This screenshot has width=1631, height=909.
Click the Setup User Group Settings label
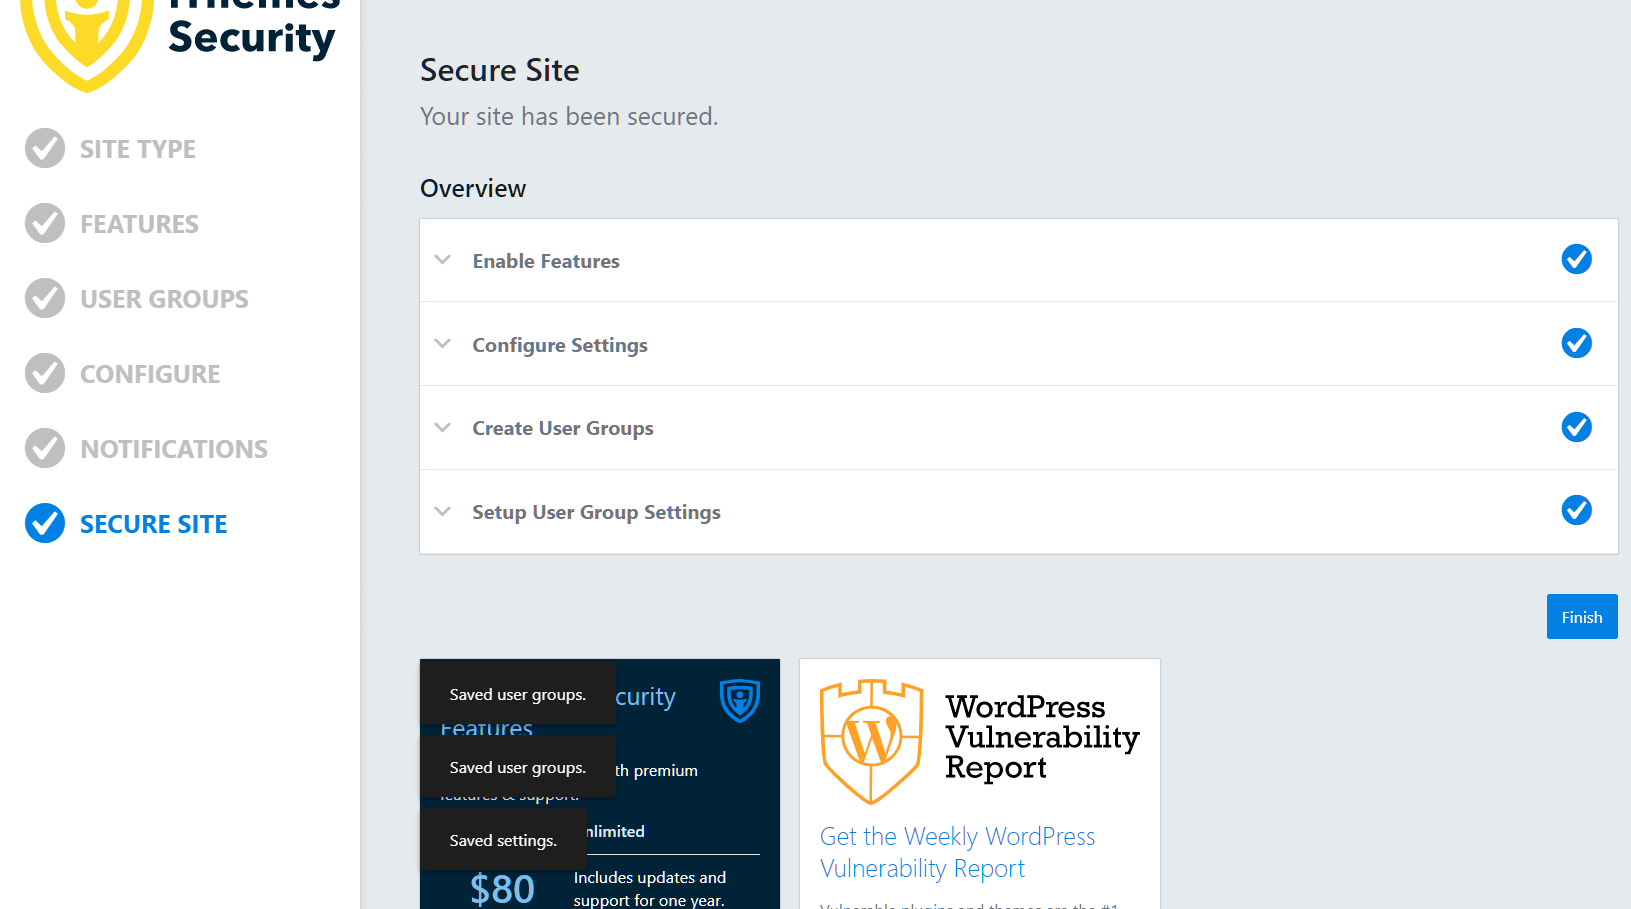coord(596,512)
